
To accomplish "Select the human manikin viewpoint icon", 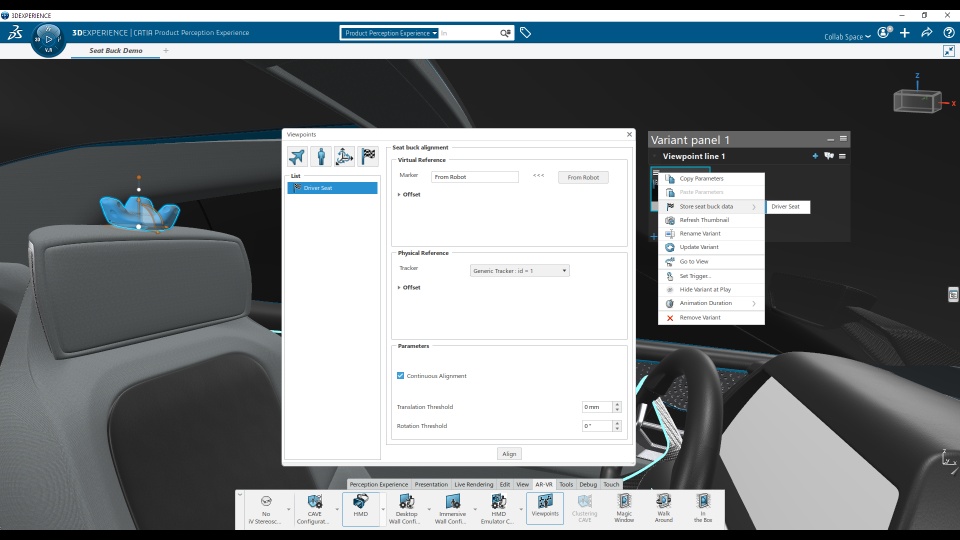I will tap(321, 157).
